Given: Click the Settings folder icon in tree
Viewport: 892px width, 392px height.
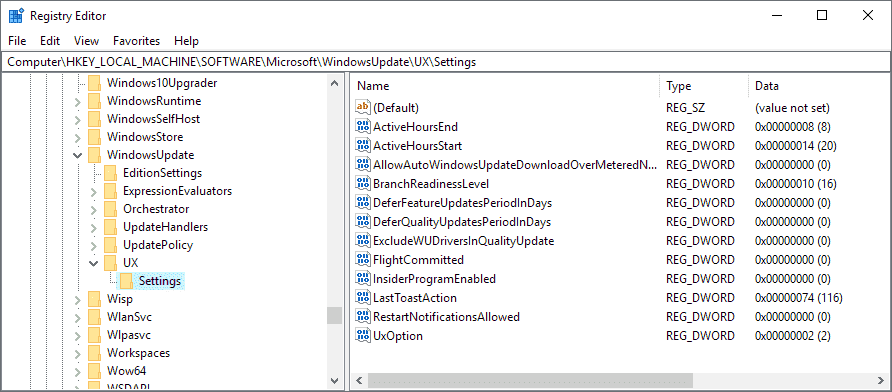Looking at the screenshot, I should (126, 280).
